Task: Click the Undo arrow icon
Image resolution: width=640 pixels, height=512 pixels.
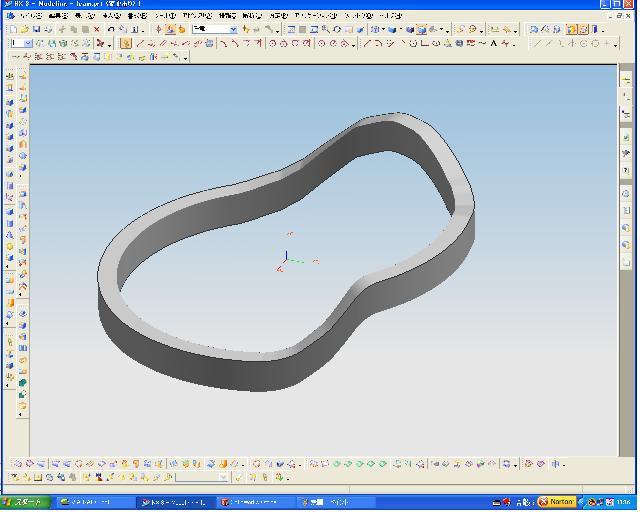Action: [x=109, y=30]
